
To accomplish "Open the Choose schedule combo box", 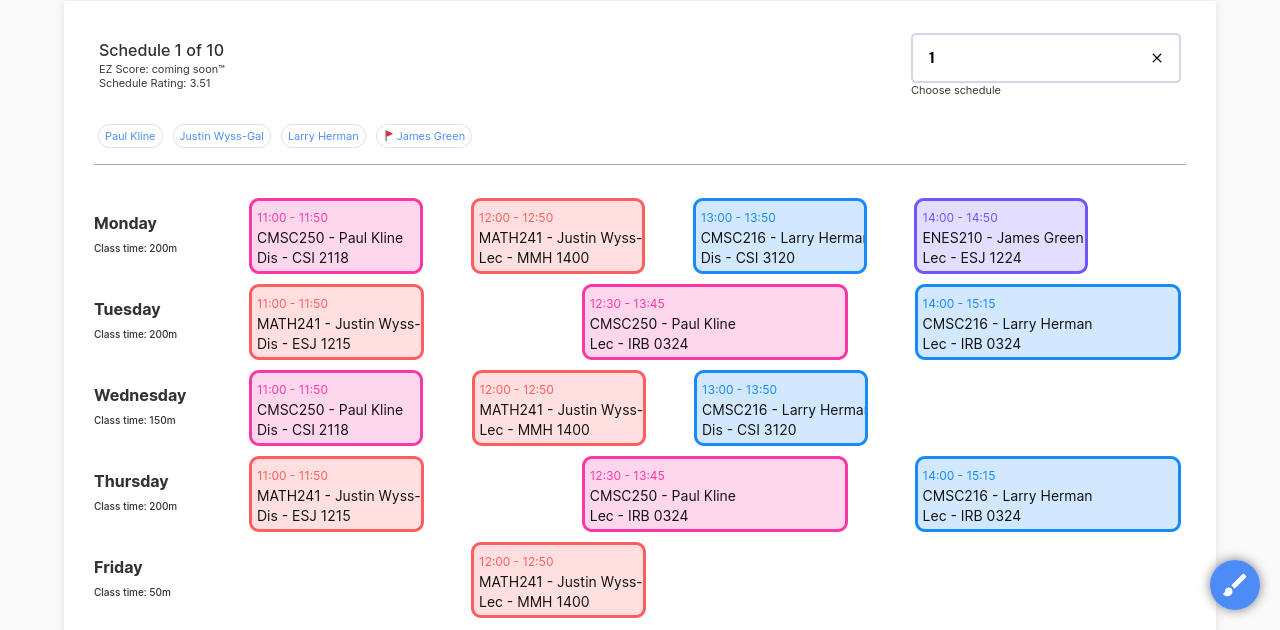I will tap(1030, 58).
